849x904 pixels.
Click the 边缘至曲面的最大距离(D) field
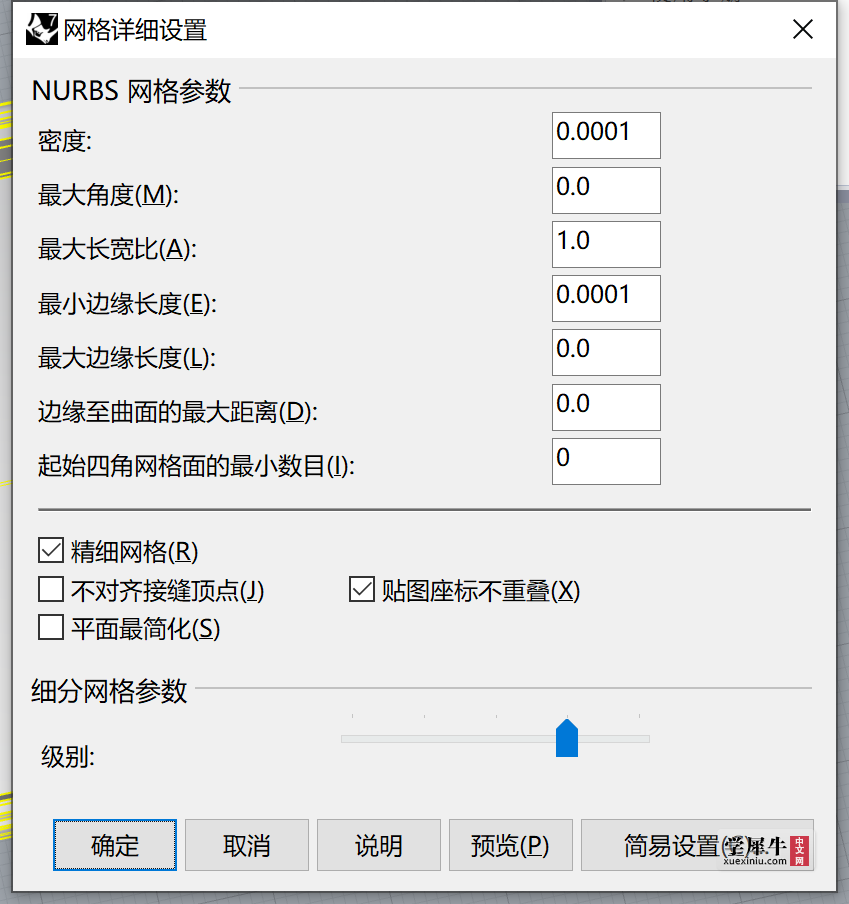tap(606, 407)
